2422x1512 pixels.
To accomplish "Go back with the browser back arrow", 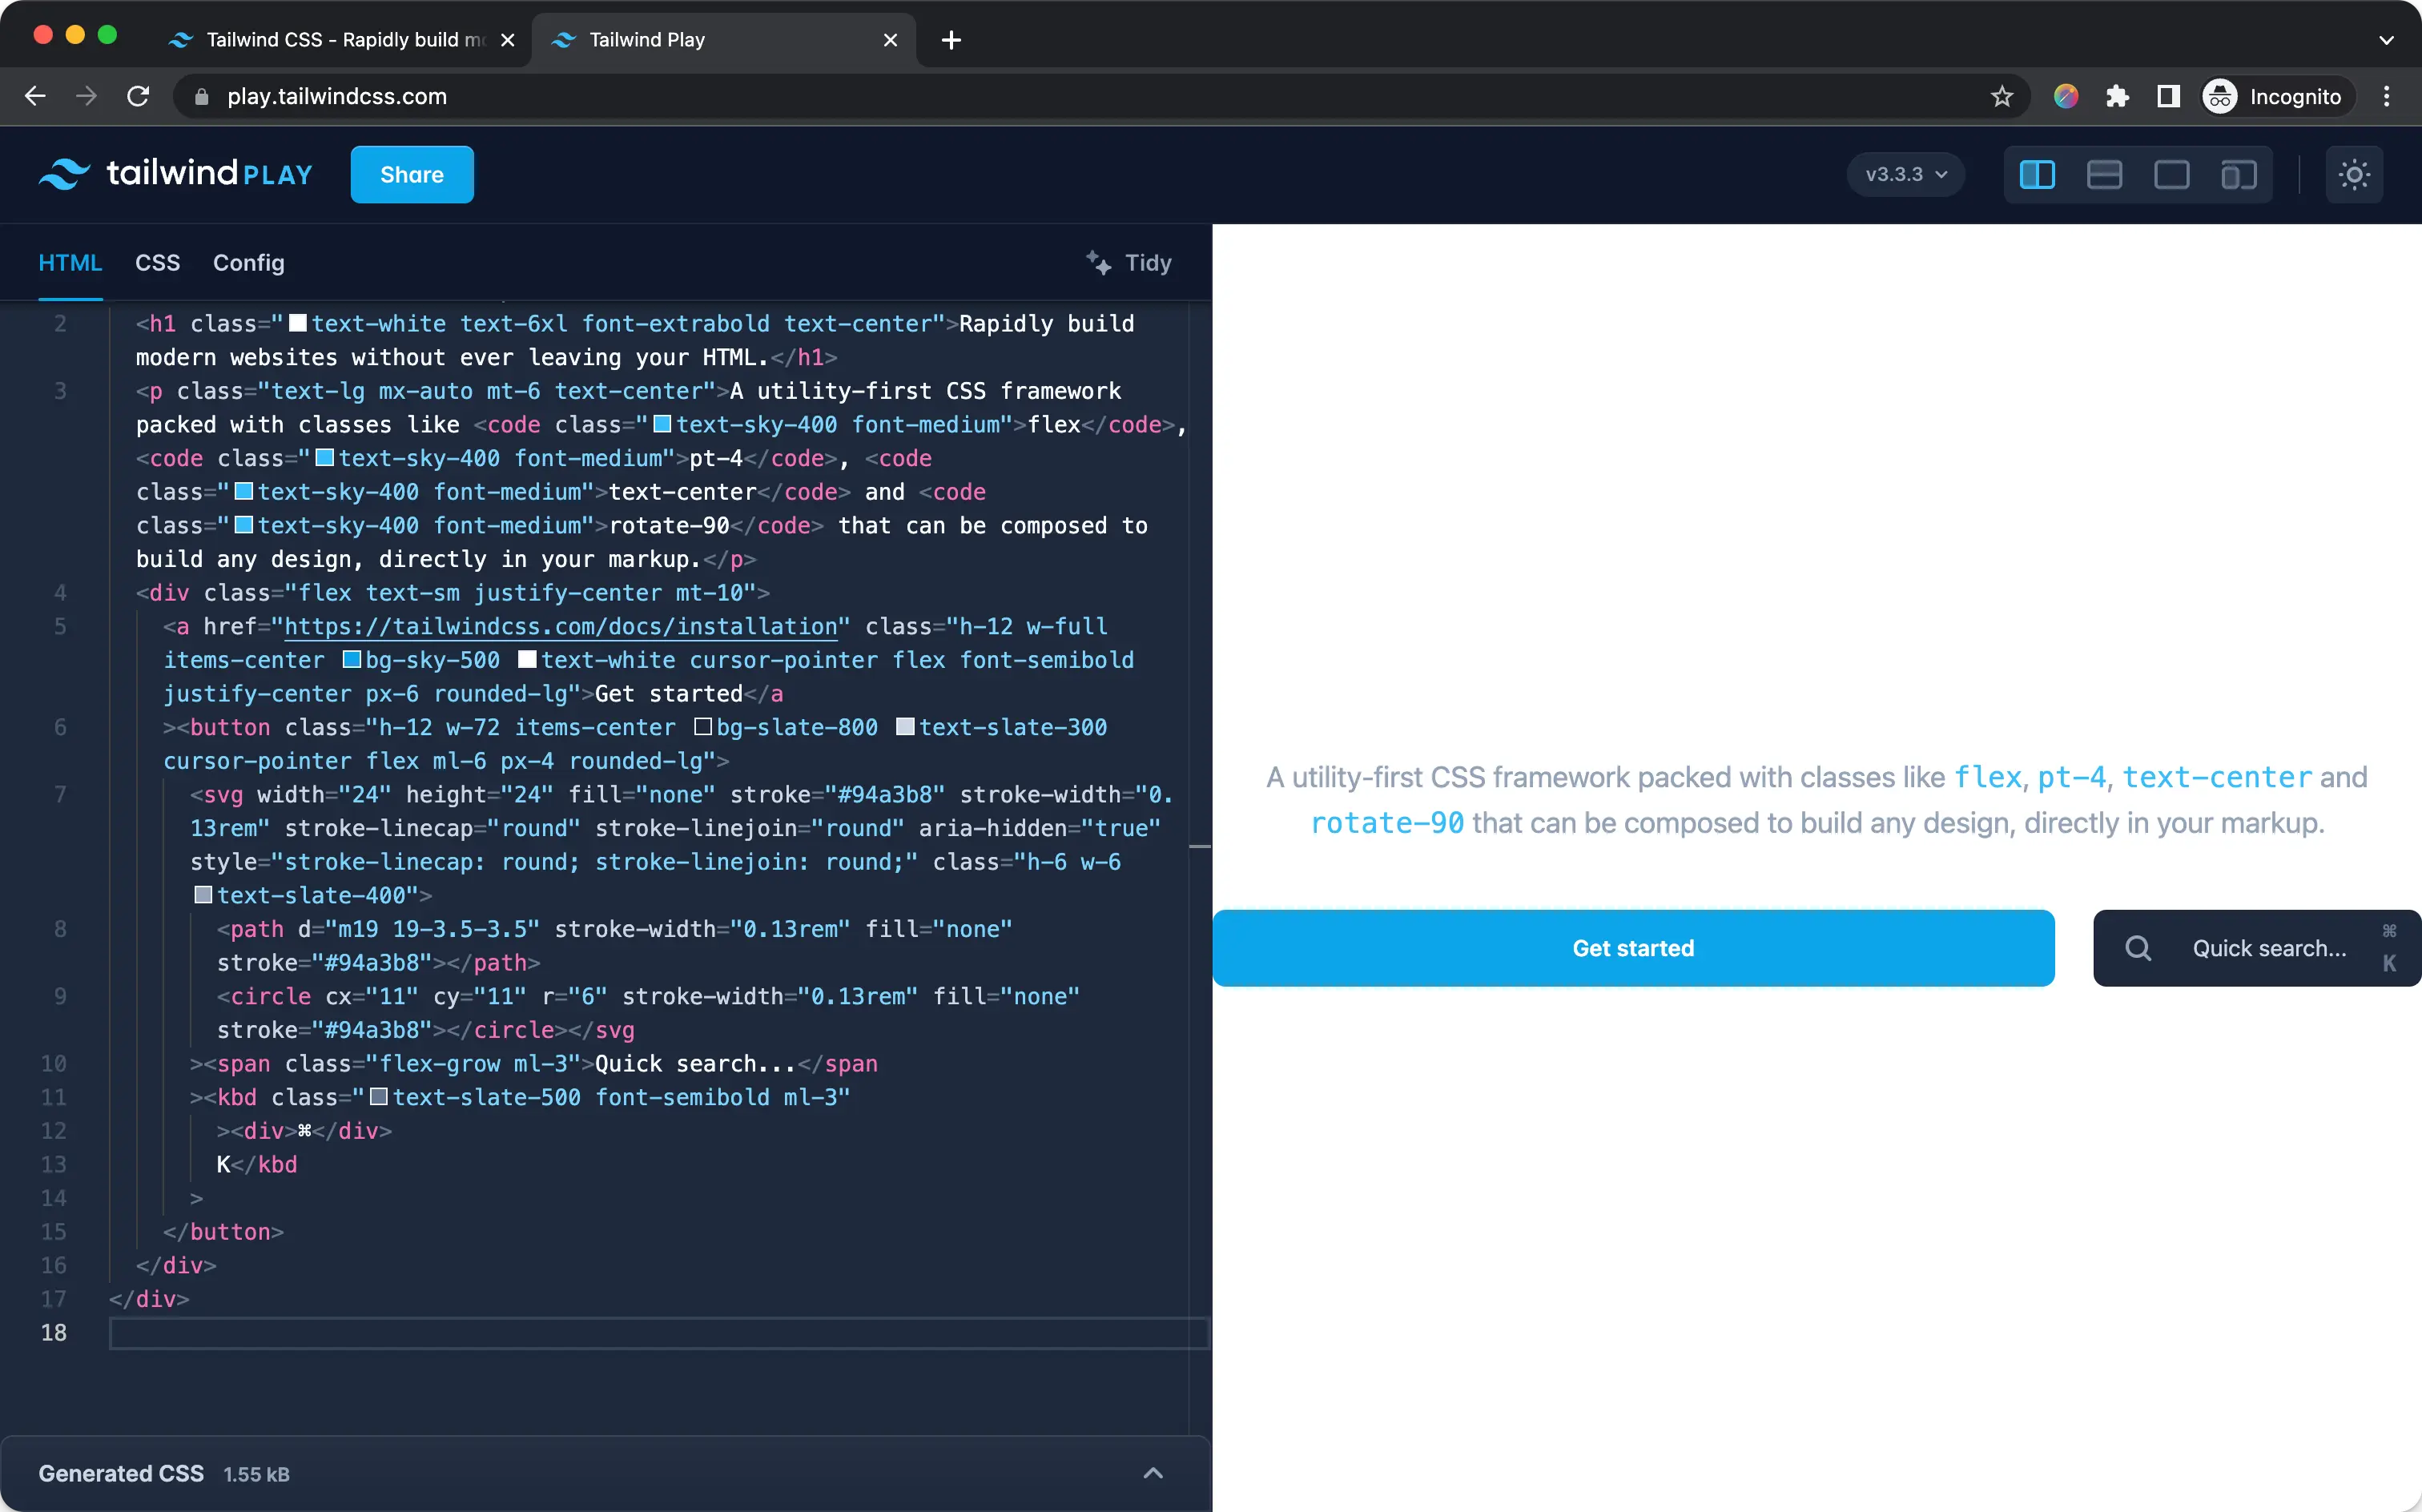I will pyautogui.click(x=35, y=96).
